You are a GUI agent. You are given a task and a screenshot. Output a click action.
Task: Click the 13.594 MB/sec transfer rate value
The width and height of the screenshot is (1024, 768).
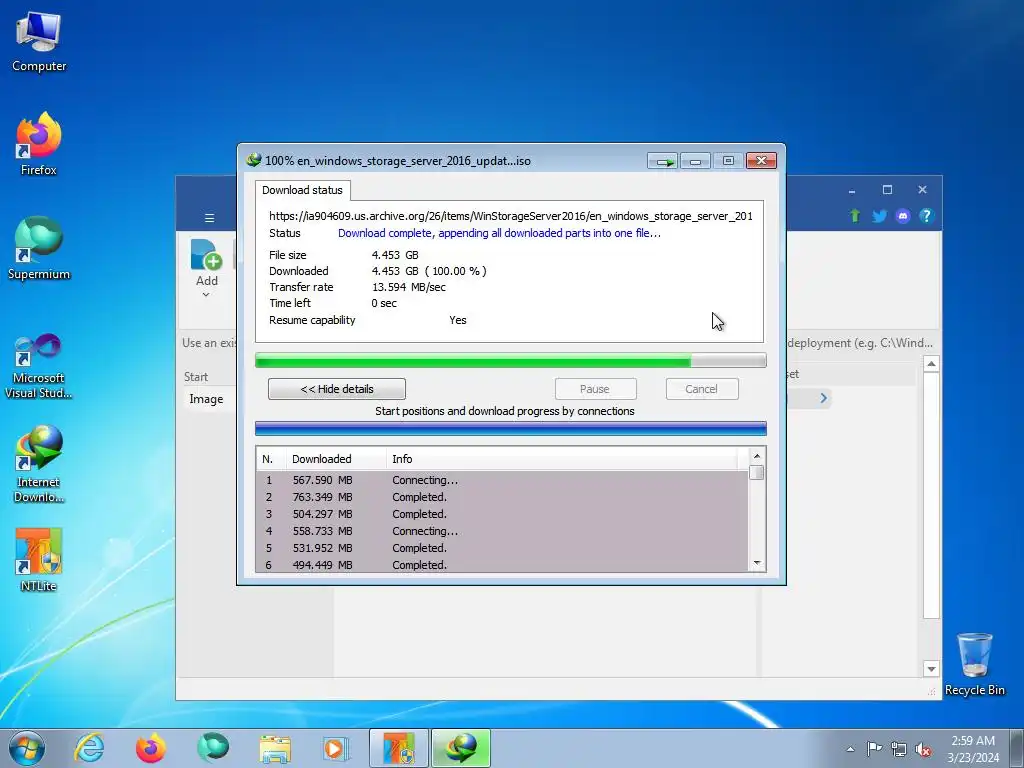pyautogui.click(x=409, y=287)
